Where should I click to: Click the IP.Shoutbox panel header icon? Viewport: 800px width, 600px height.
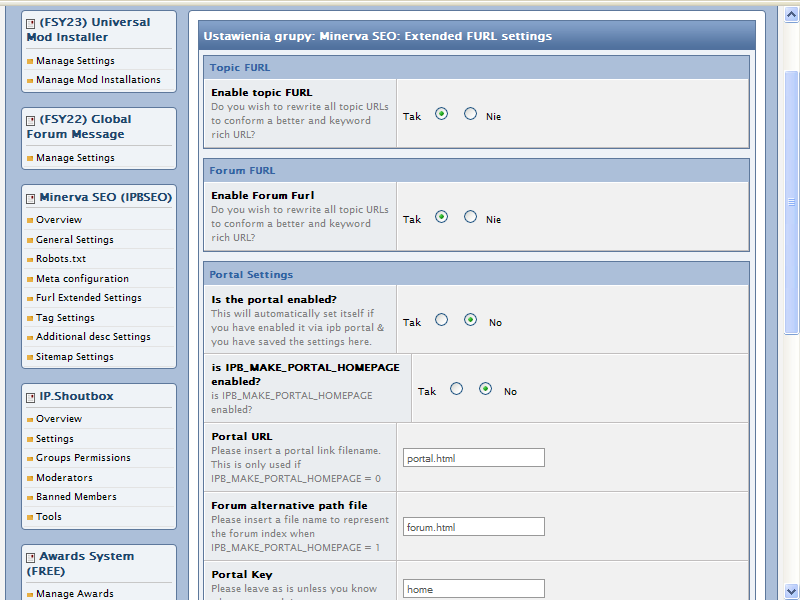tap(31, 397)
